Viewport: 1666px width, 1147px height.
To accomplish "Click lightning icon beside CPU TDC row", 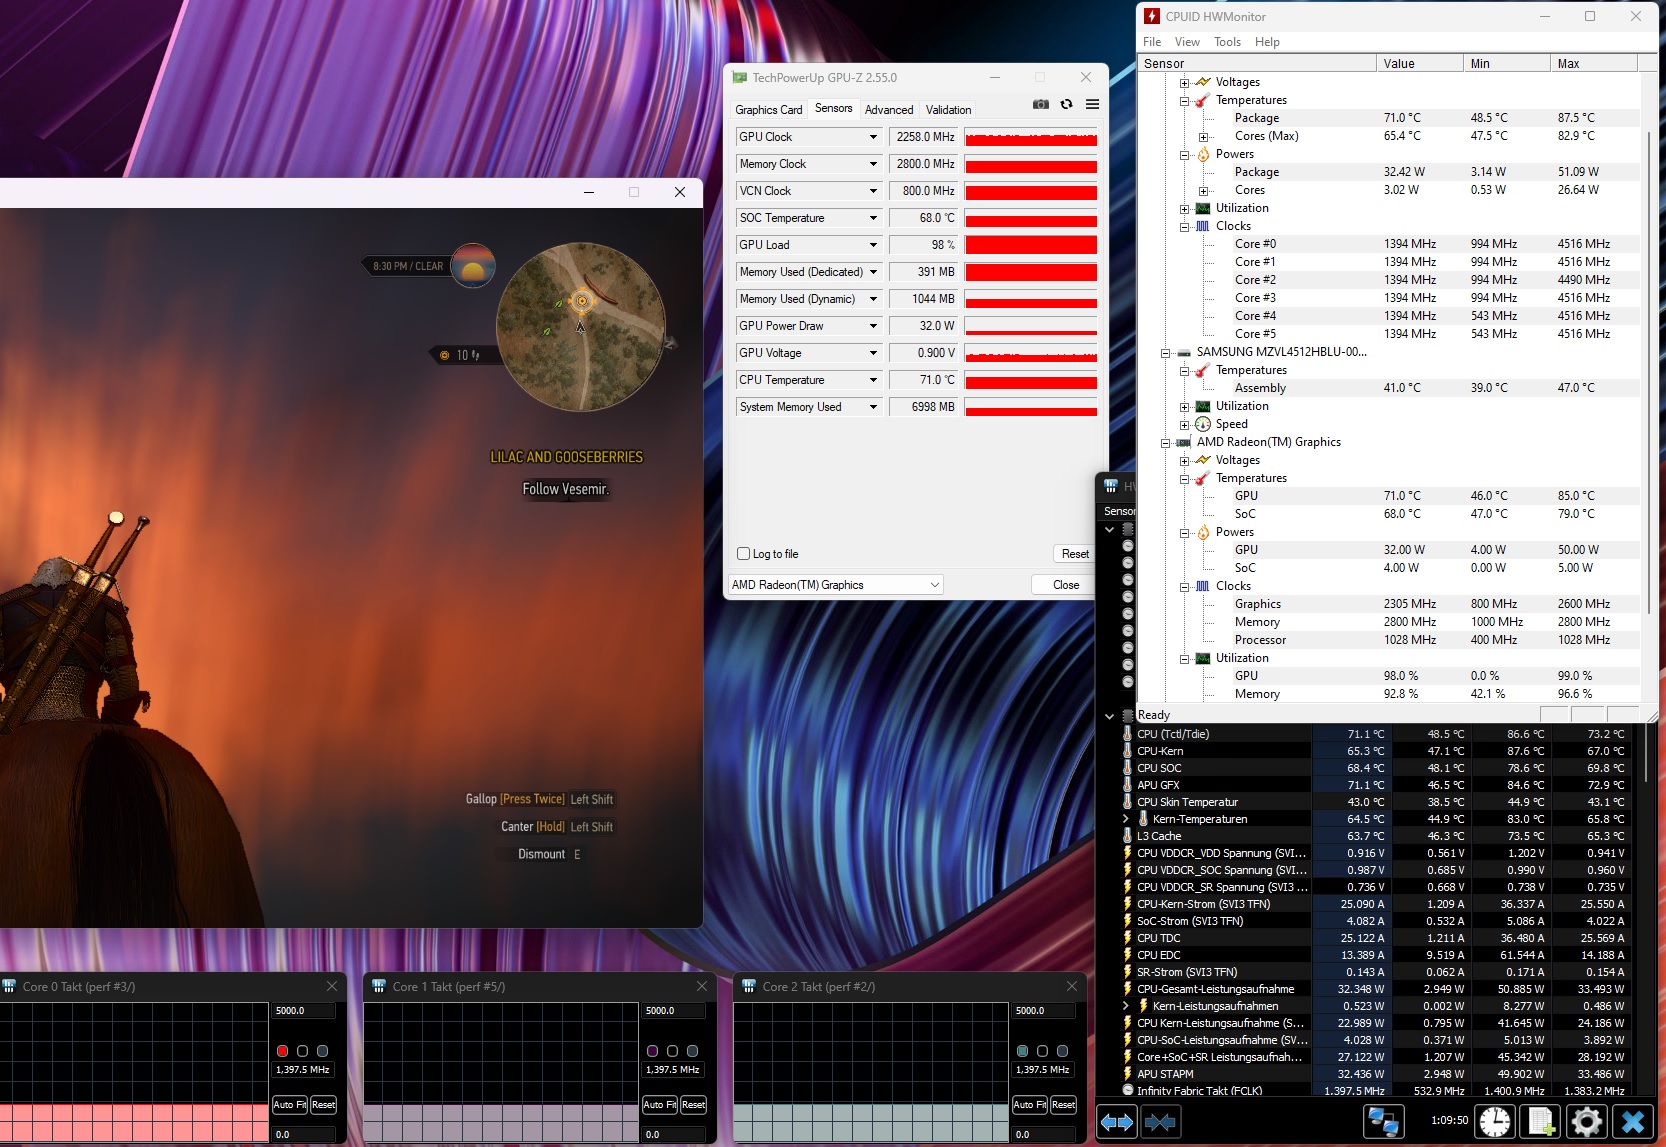I will (1128, 938).
